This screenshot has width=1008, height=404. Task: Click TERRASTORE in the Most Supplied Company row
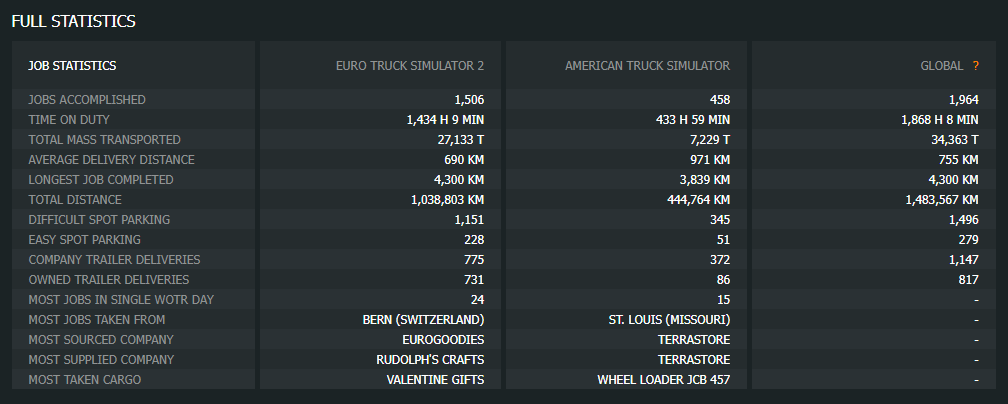tap(694, 359)
